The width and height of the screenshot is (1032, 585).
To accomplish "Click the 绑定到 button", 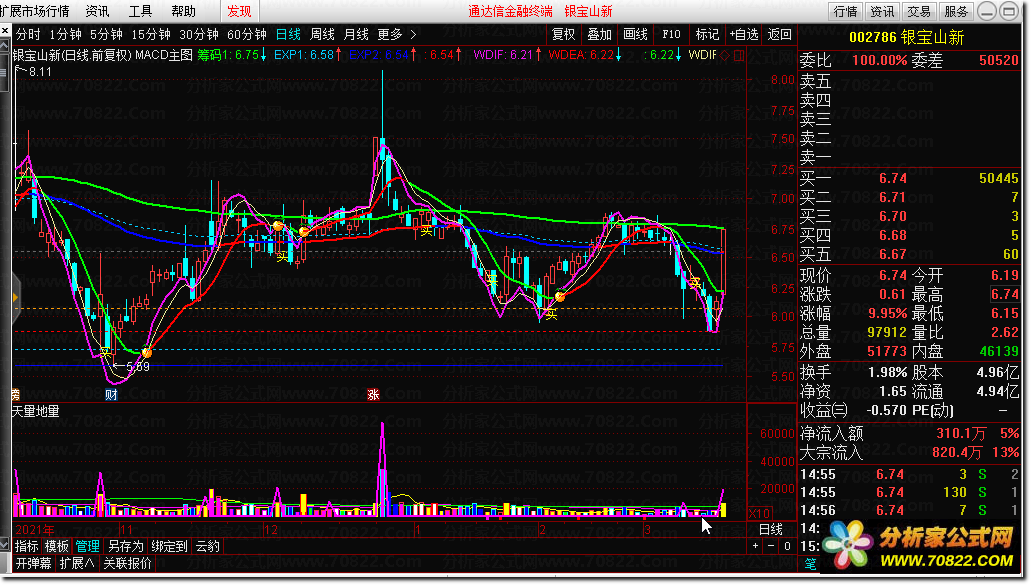I will 169,546.
